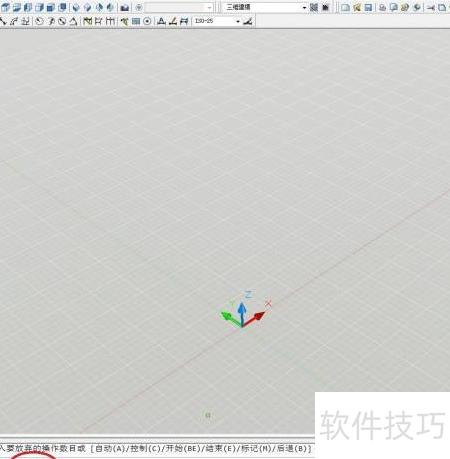Expand the empty named-view dropdown

[x=179, y=7]
